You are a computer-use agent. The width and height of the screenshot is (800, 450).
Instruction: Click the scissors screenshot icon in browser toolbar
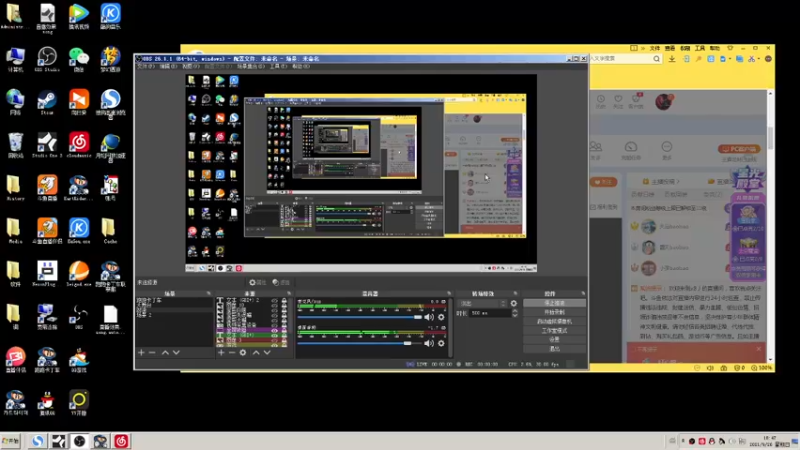751,59
